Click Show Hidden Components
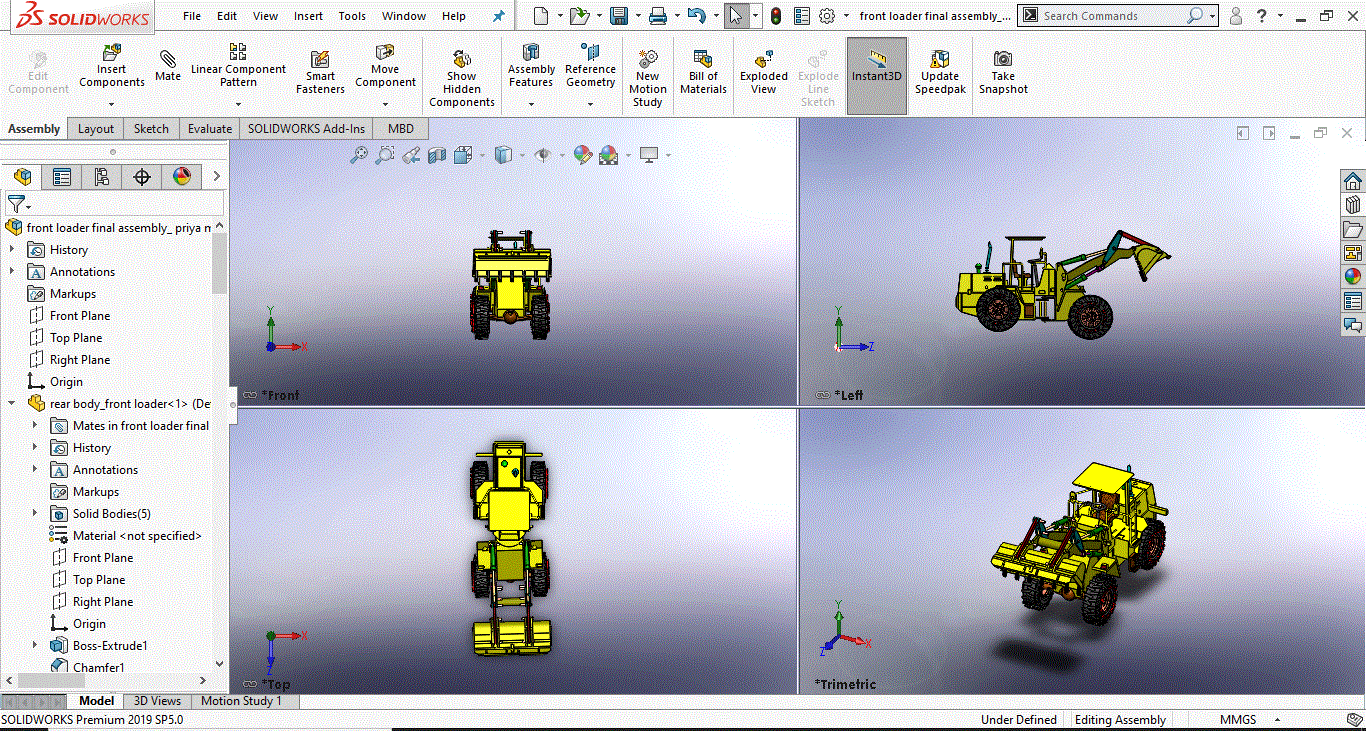 click(462, 78)
